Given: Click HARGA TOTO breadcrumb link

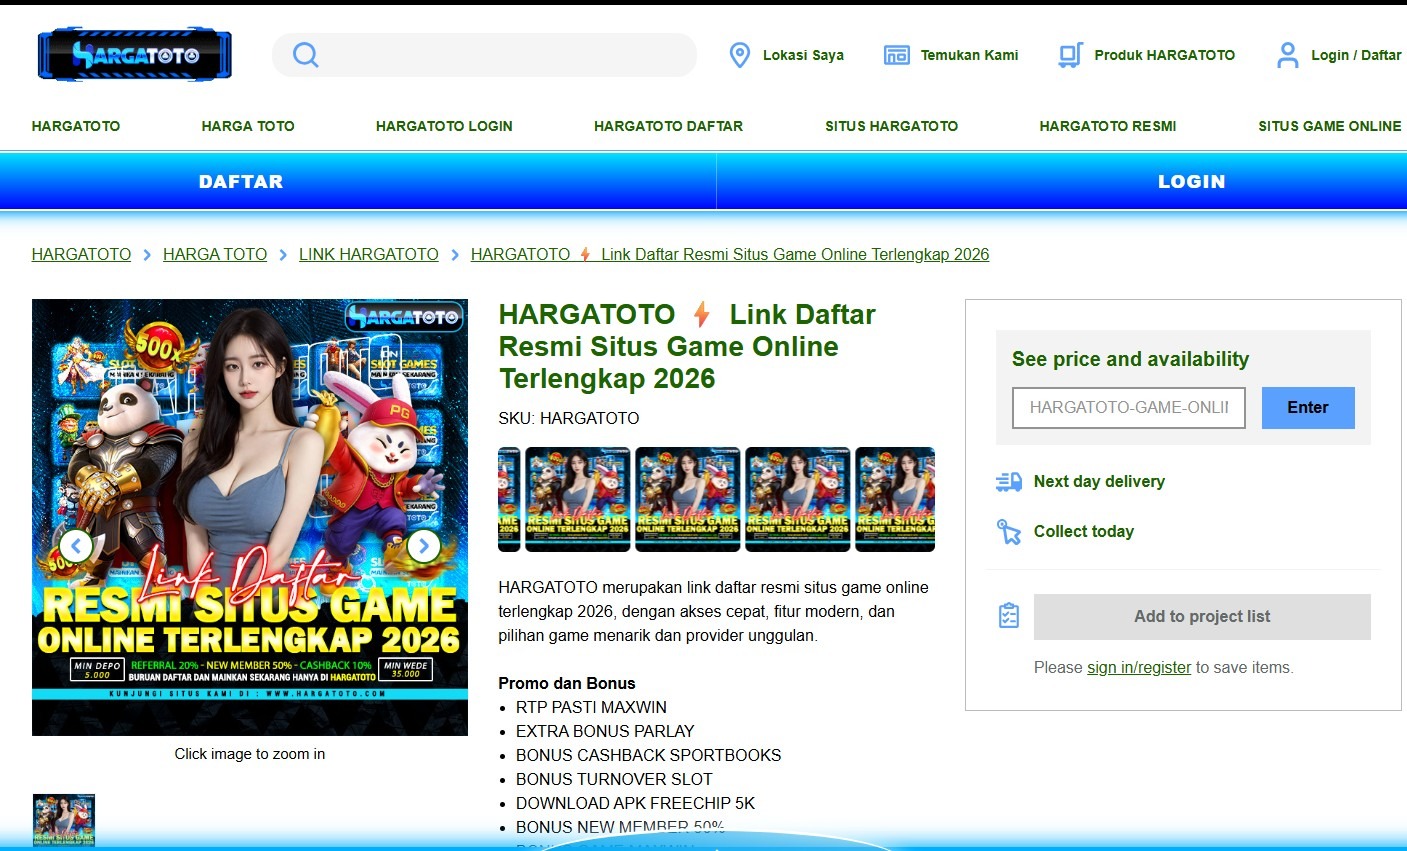Looking at the screenshot, I should coord(215,255).
